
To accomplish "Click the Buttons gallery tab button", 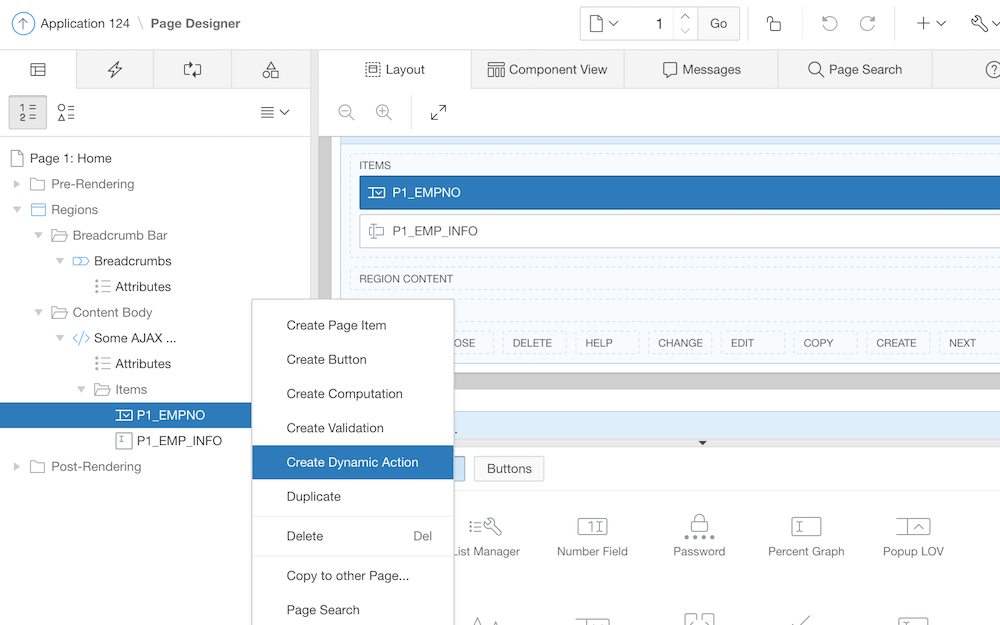I will pos(509,468).
